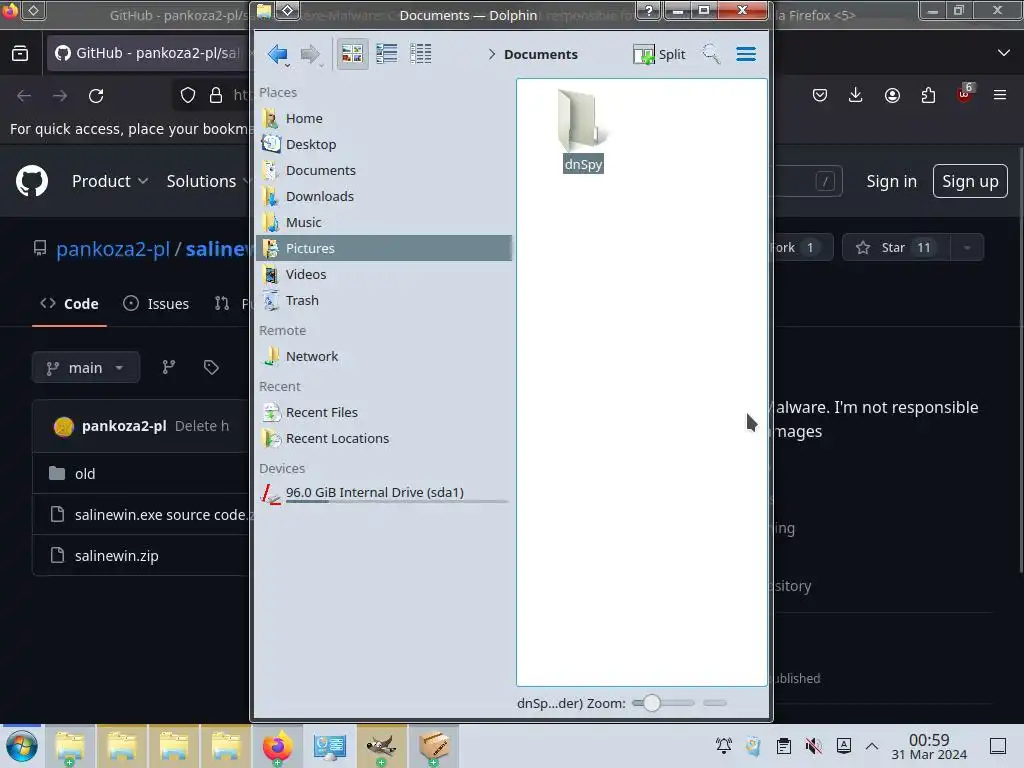Switch Dolphin to Icons view mode
The width and height of the screenshot is (1024, 768).
352,54
